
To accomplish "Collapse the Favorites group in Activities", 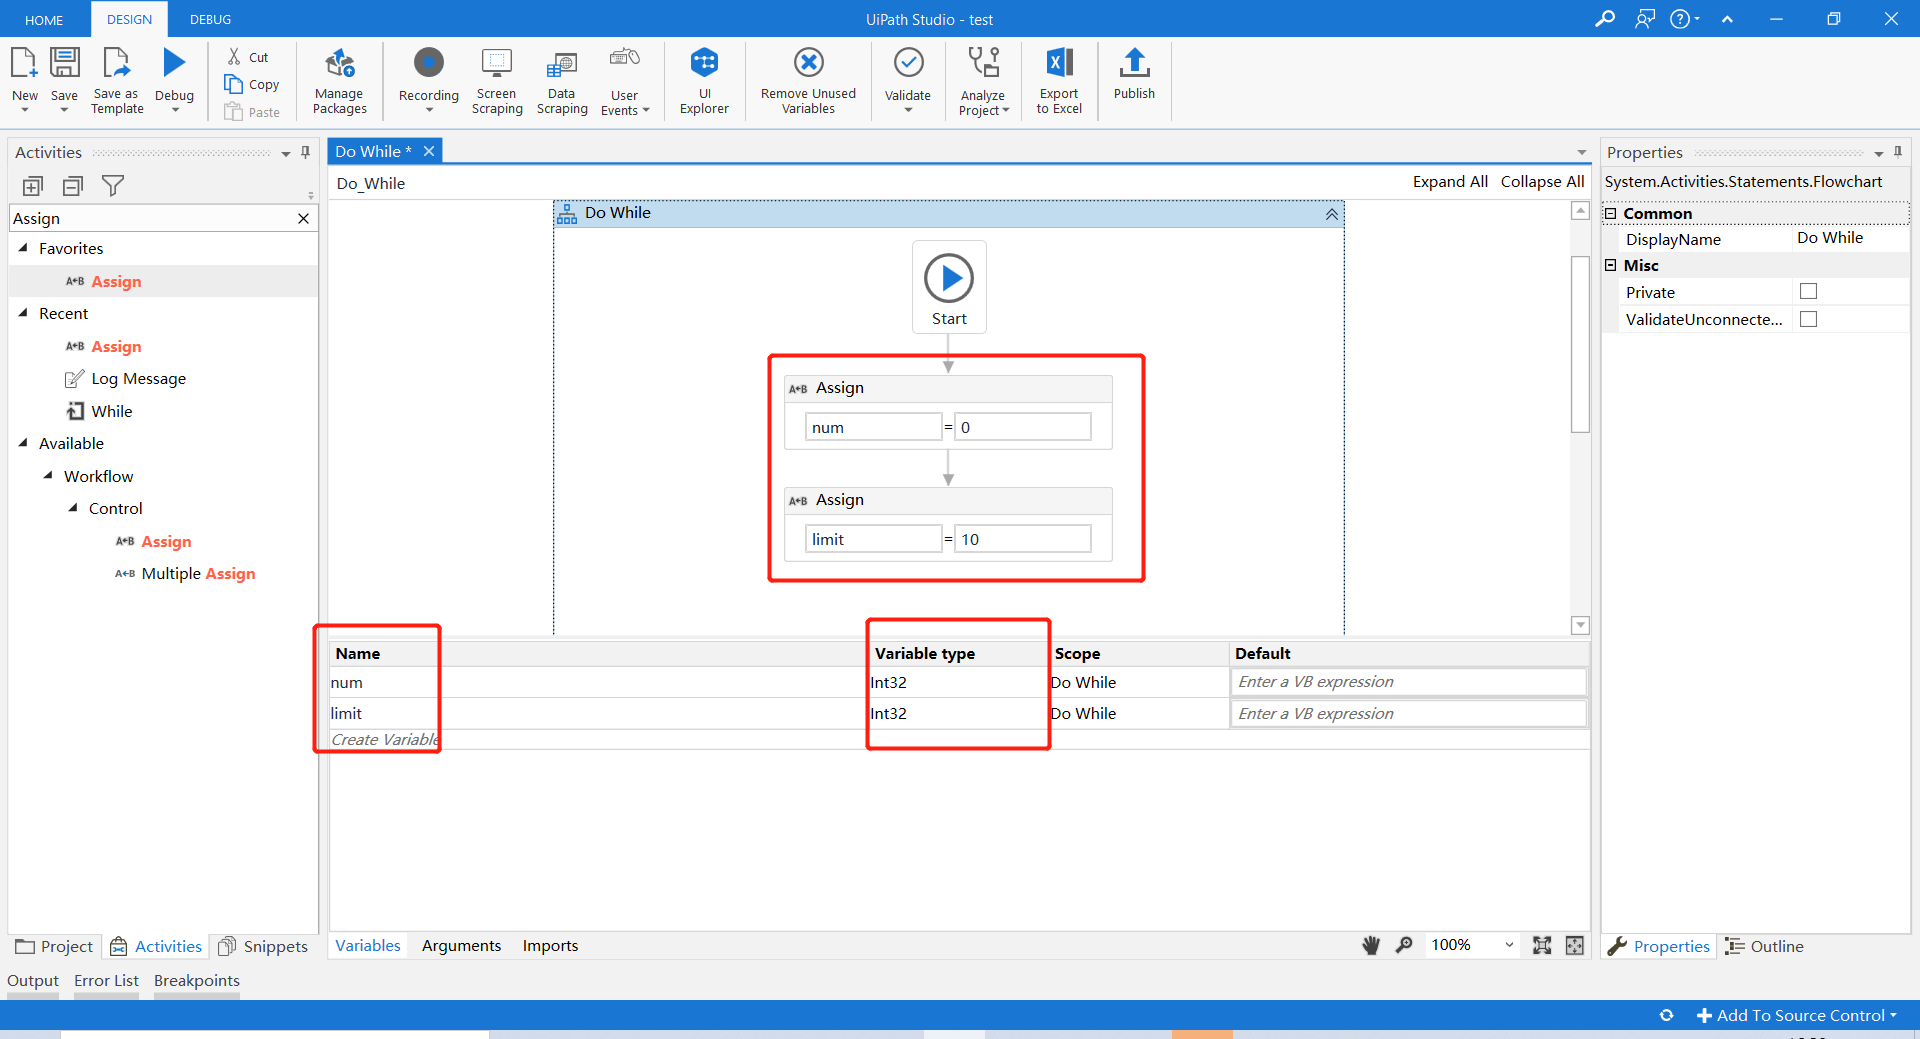I will (x=25, y=248).
